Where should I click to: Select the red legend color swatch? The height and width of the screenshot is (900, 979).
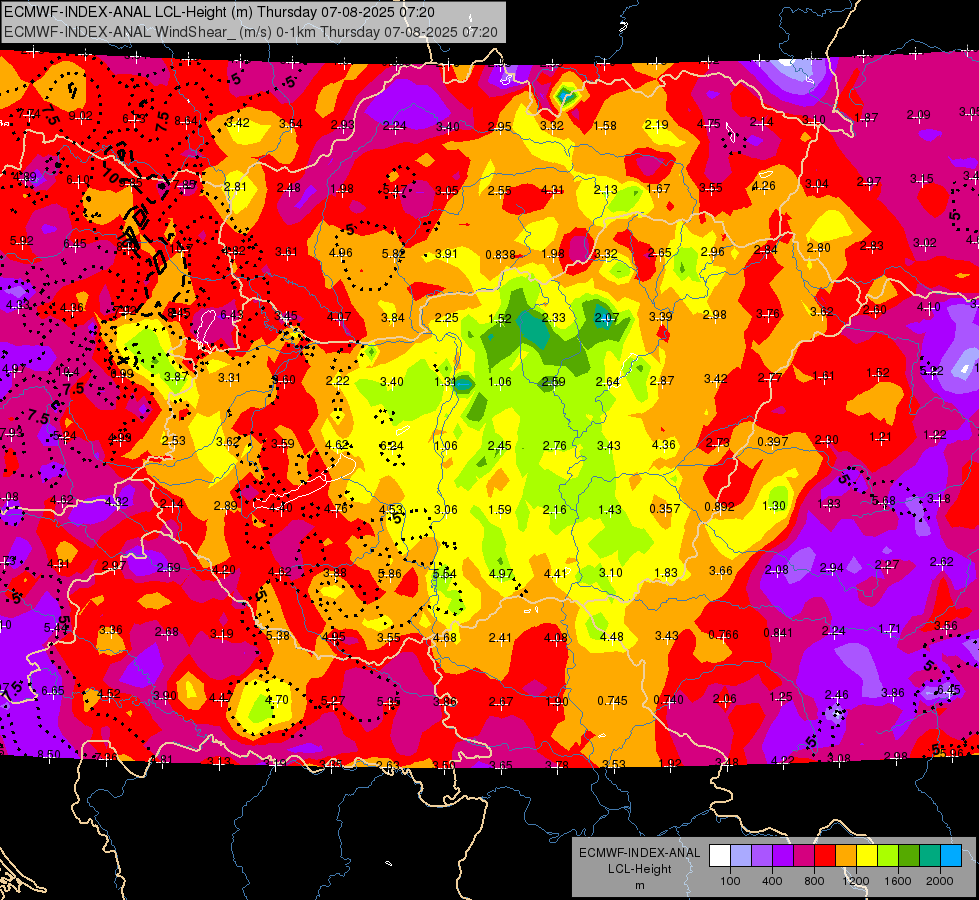(x=825, y=855)
